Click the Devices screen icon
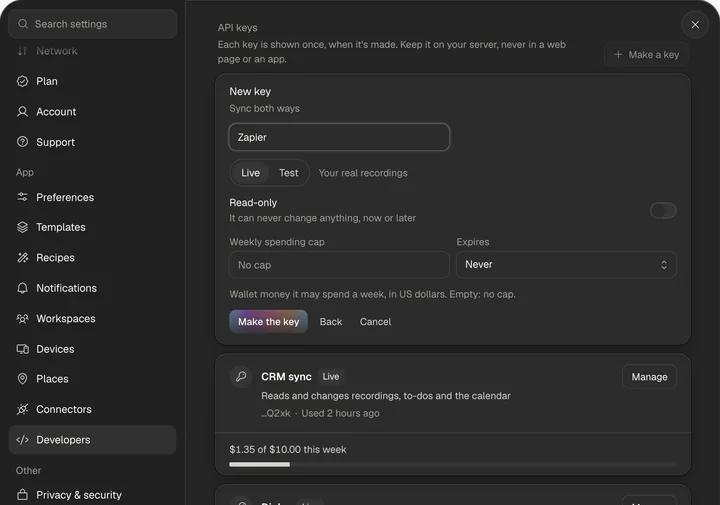Viewport: 720px width, 505px height. [22, 349]
